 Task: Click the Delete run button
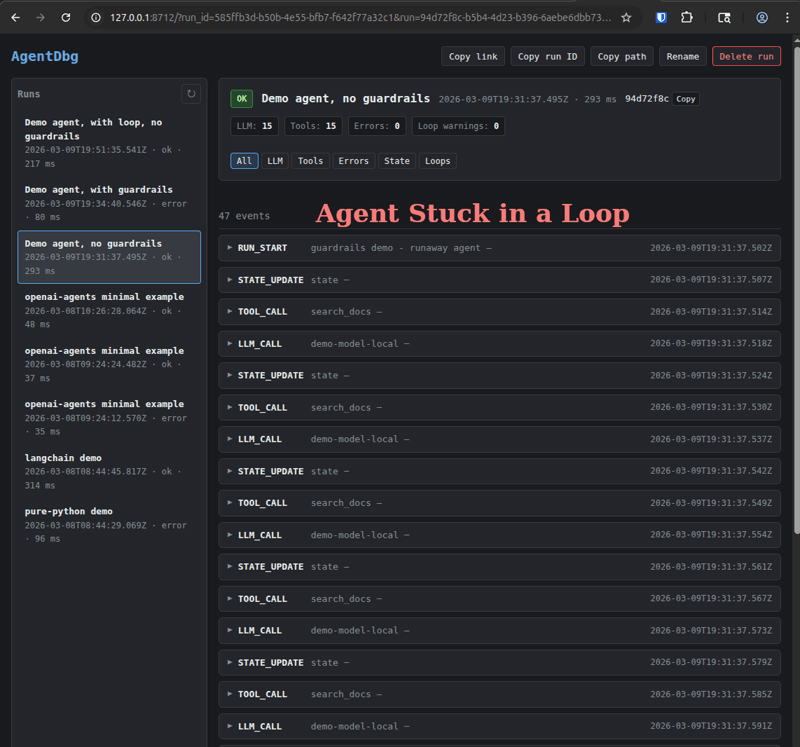746,56
